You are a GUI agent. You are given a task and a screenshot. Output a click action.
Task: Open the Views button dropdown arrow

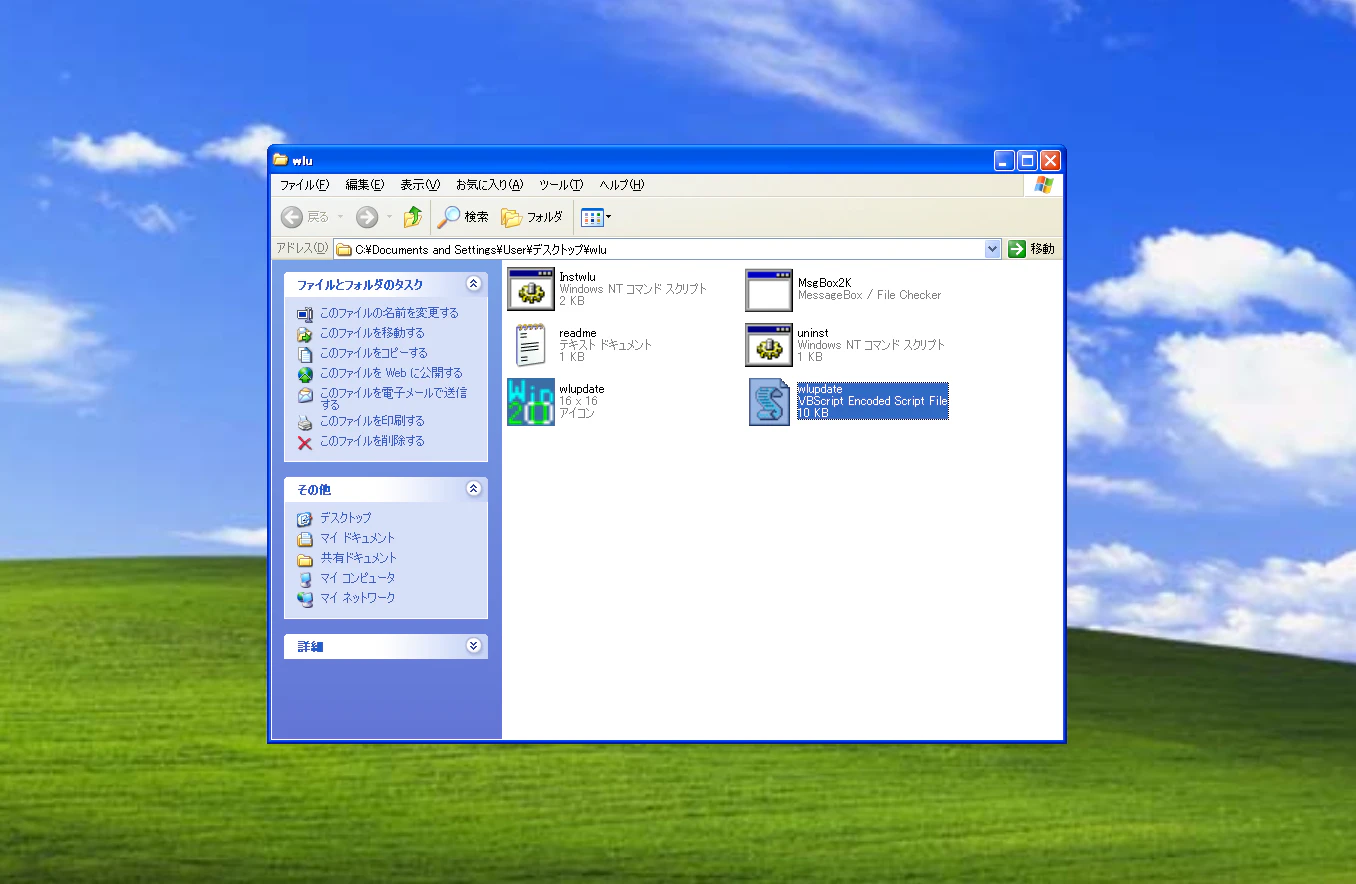(608, 217)
